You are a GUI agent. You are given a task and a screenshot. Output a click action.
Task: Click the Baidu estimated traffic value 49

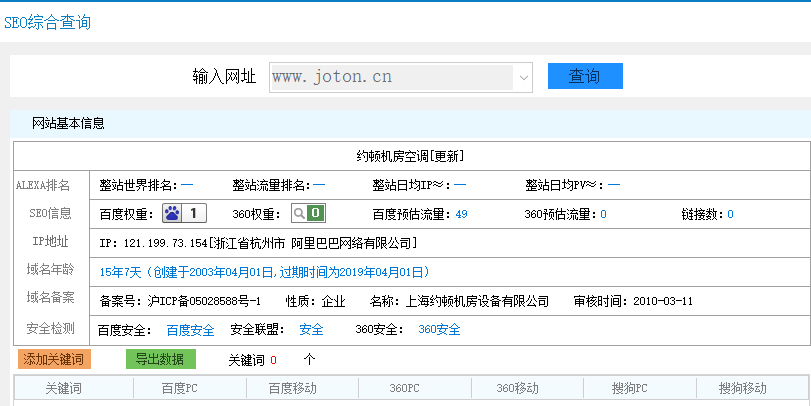(x=461, y=214)
